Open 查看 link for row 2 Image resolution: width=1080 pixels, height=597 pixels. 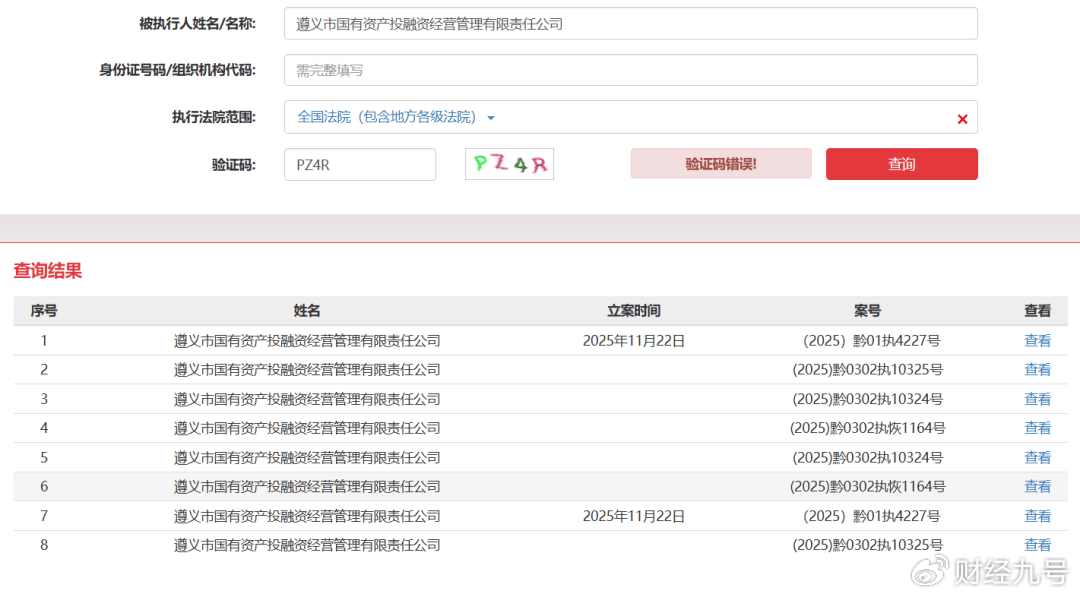tap(1037, 370)
